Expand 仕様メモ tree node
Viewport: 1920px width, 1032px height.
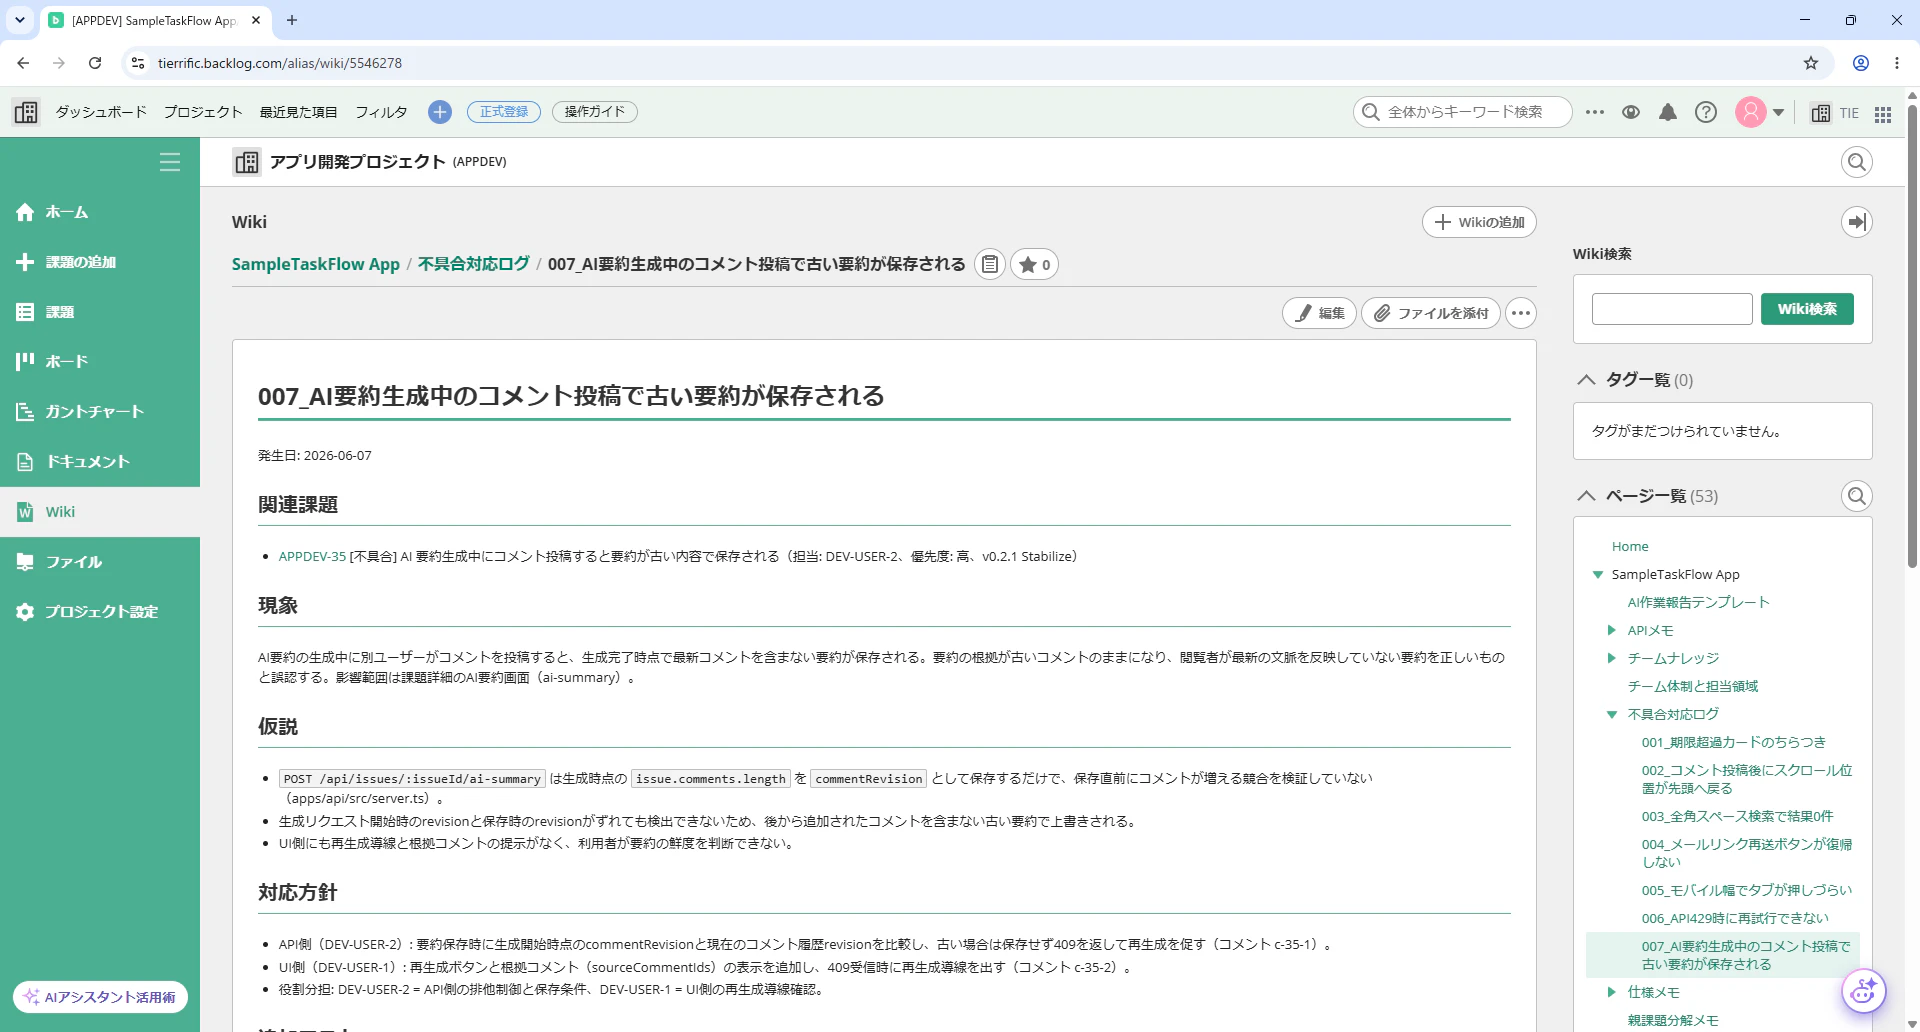point(1611,993)
